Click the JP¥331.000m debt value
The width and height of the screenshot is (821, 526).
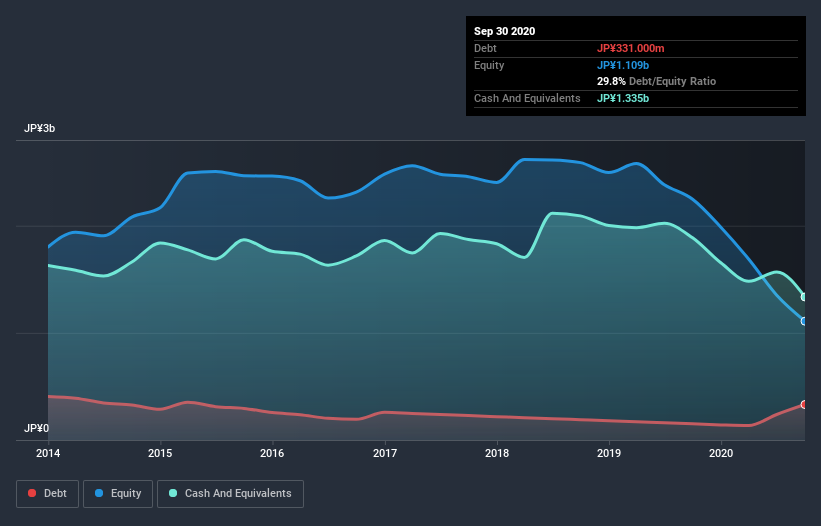[630, 49]
